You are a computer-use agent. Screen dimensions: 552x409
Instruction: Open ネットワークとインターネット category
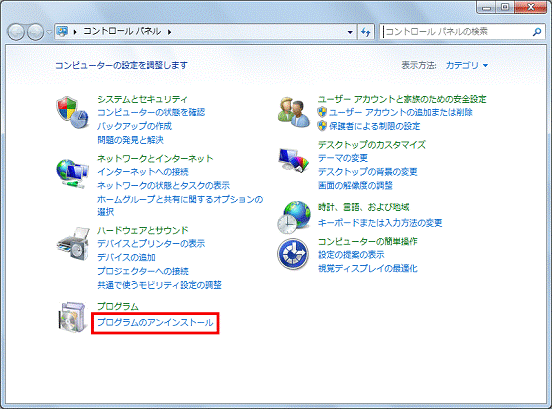[x=155, y=159]
